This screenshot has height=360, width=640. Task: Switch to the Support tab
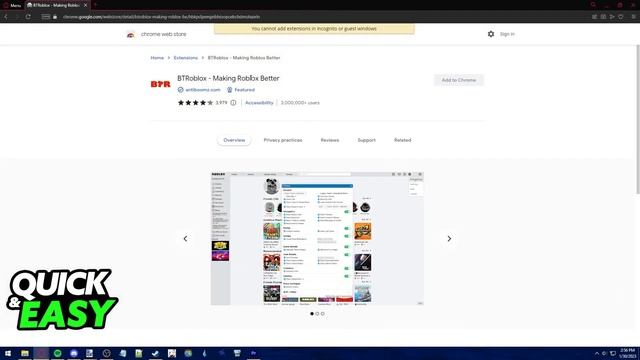367,140
